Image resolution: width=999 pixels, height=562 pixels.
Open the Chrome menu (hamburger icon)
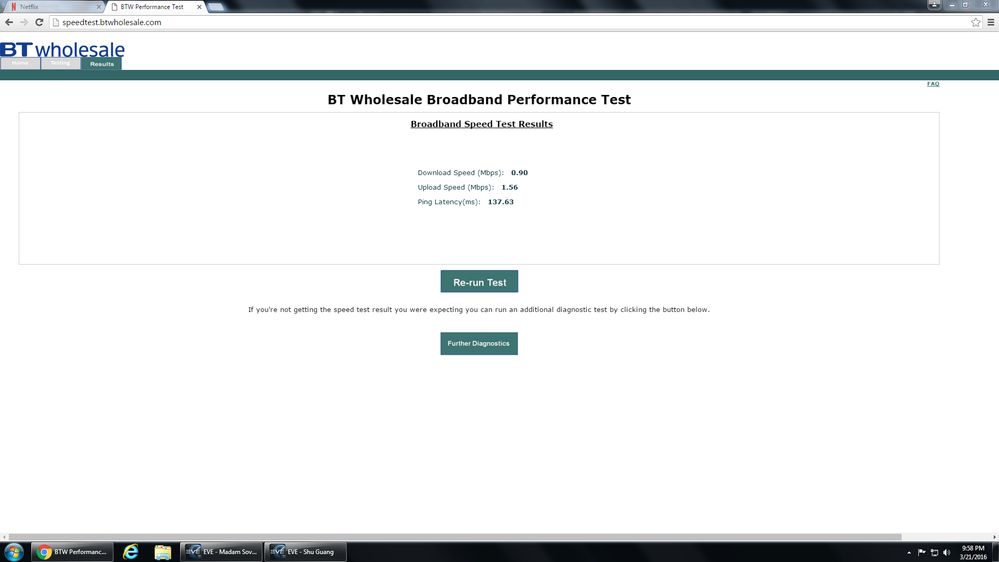991,22
